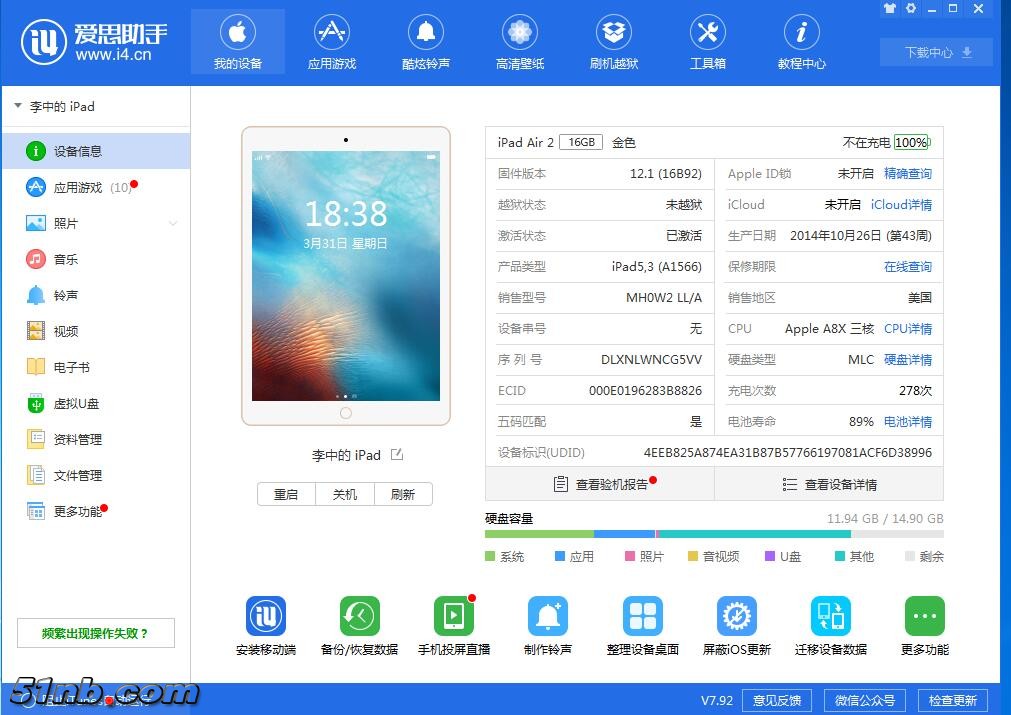Image resolution: width=1011 pixels, height=715 pixels.
Task: Click the 硬盘容量 storage usage bar
Action: point(714,534)
